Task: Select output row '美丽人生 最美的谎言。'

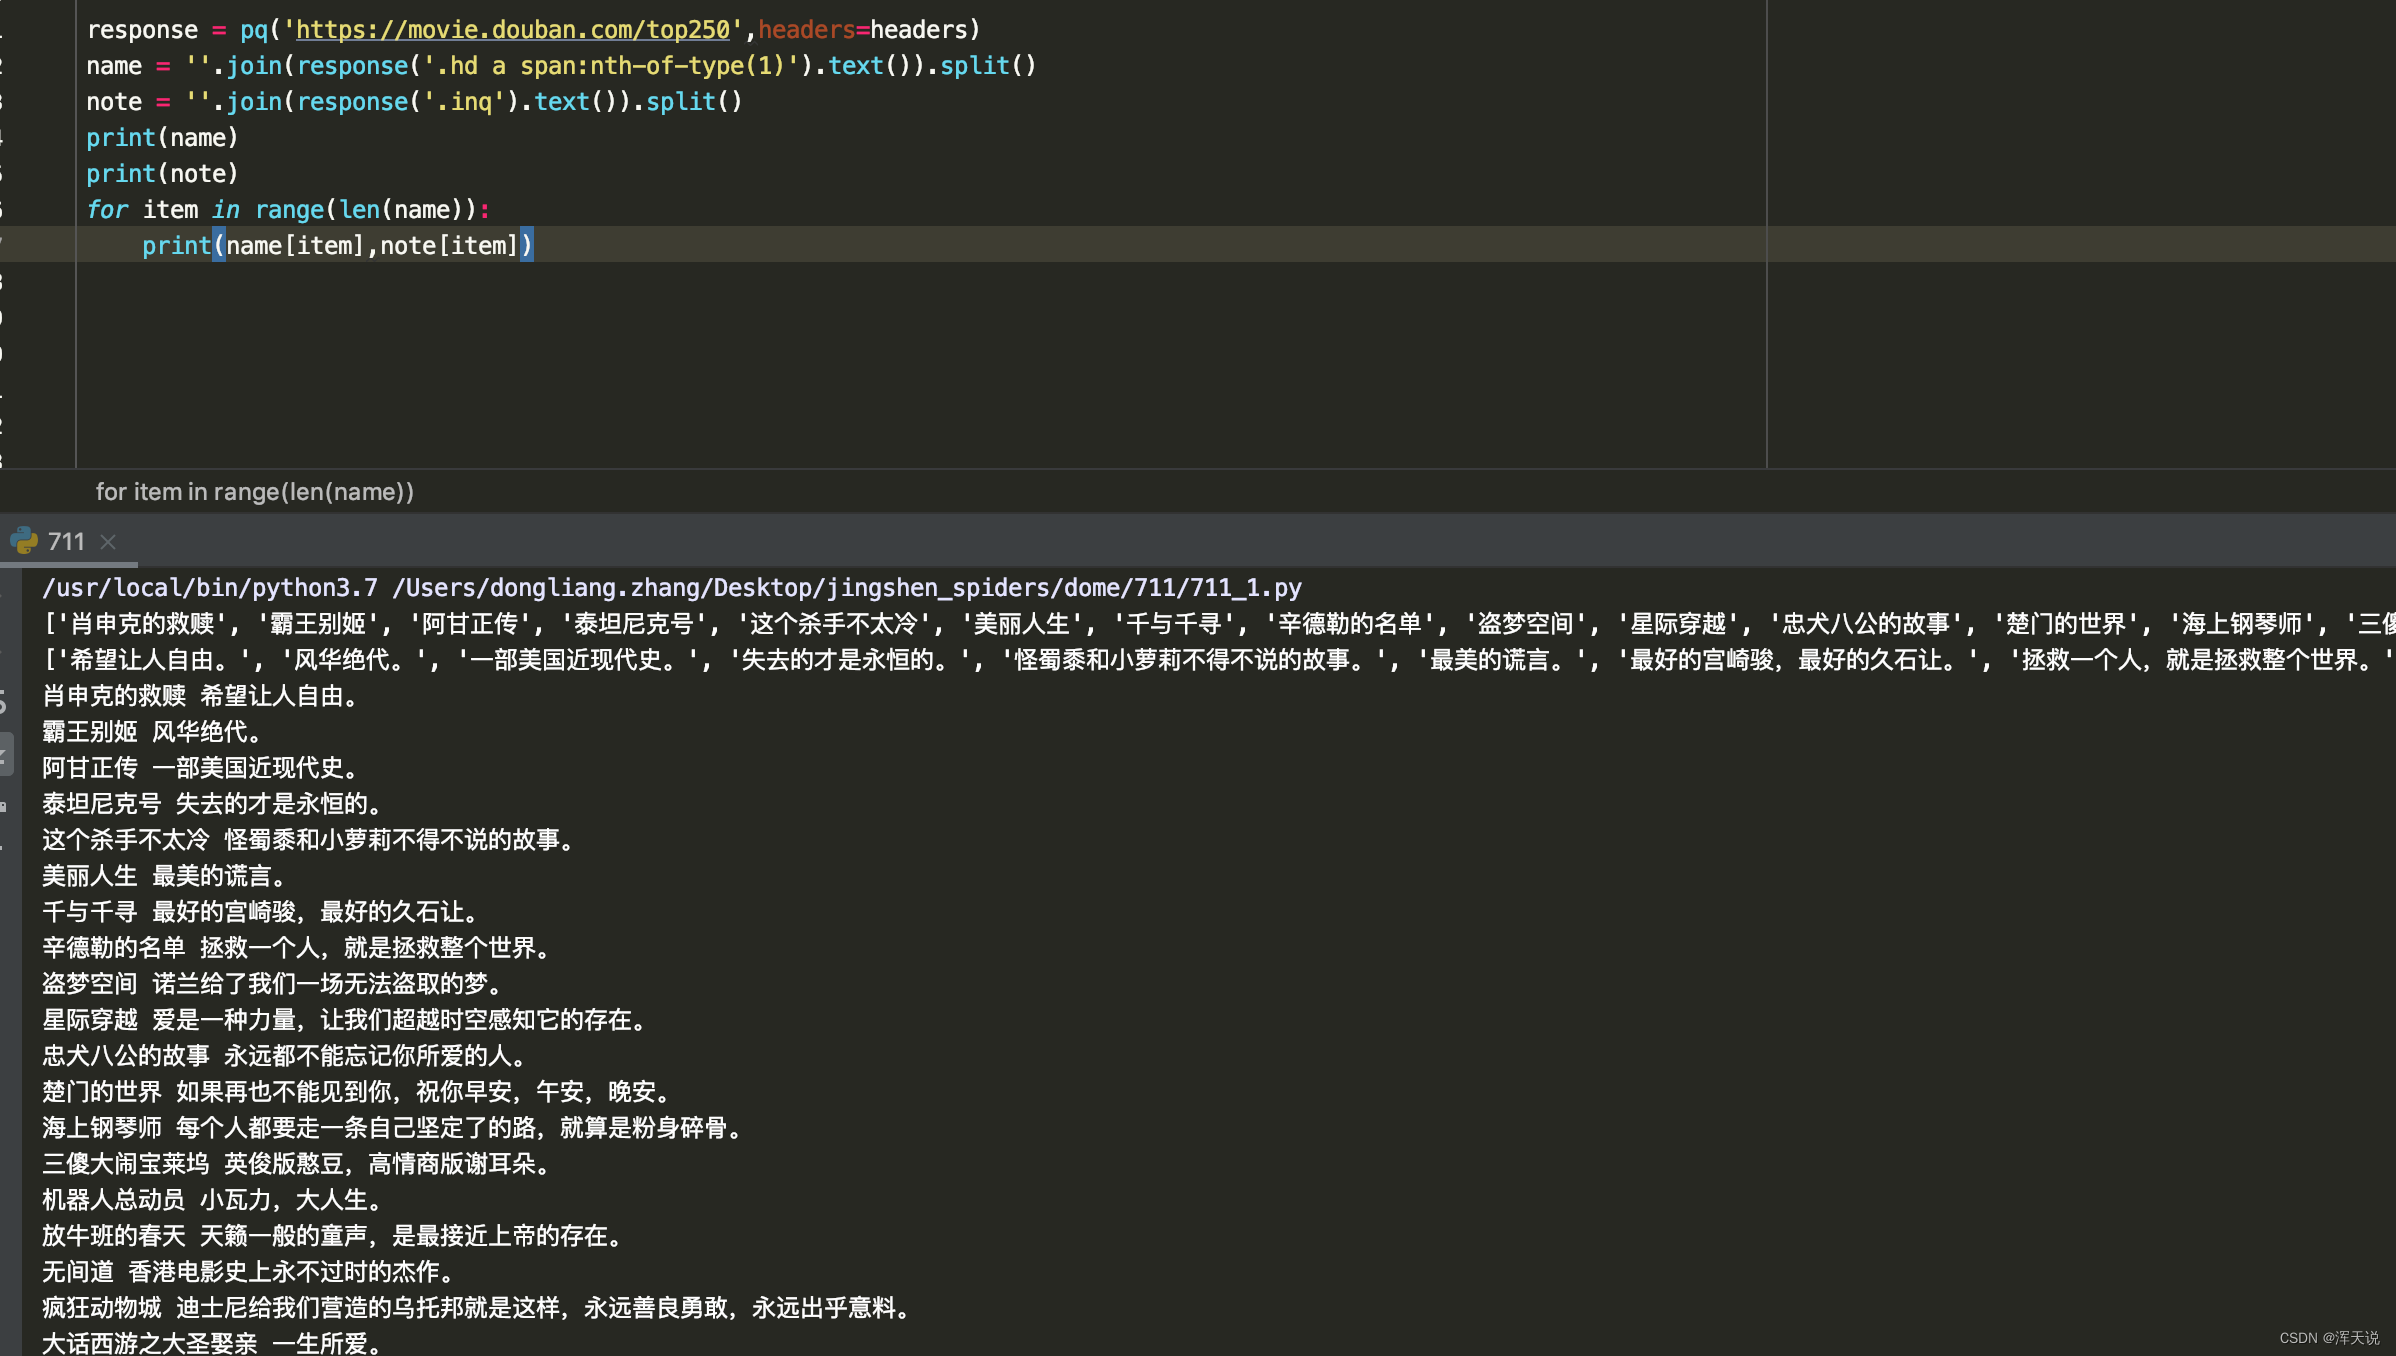Action: (x=168, y=876)
